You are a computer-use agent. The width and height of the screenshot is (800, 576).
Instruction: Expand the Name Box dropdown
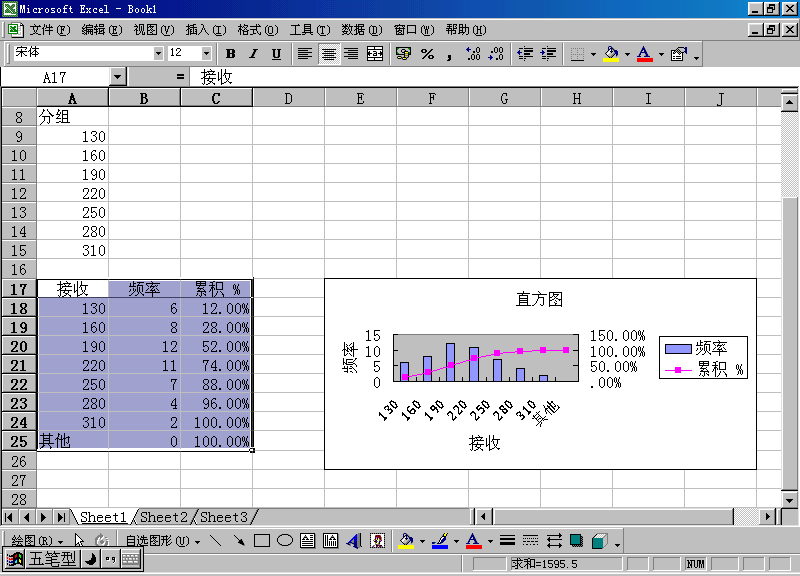pos(118,77)
